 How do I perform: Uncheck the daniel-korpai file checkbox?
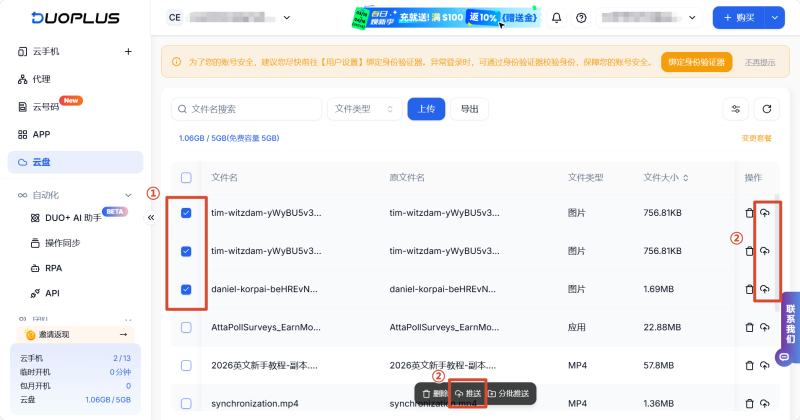pos(186,289)
